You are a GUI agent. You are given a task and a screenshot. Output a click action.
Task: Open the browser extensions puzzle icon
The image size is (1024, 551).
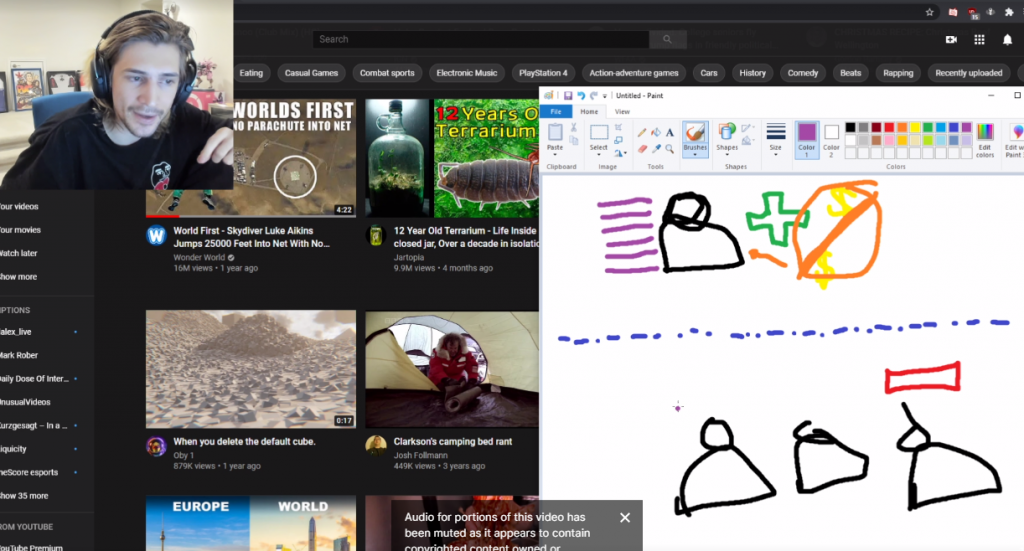click(x=1009, y=12)
